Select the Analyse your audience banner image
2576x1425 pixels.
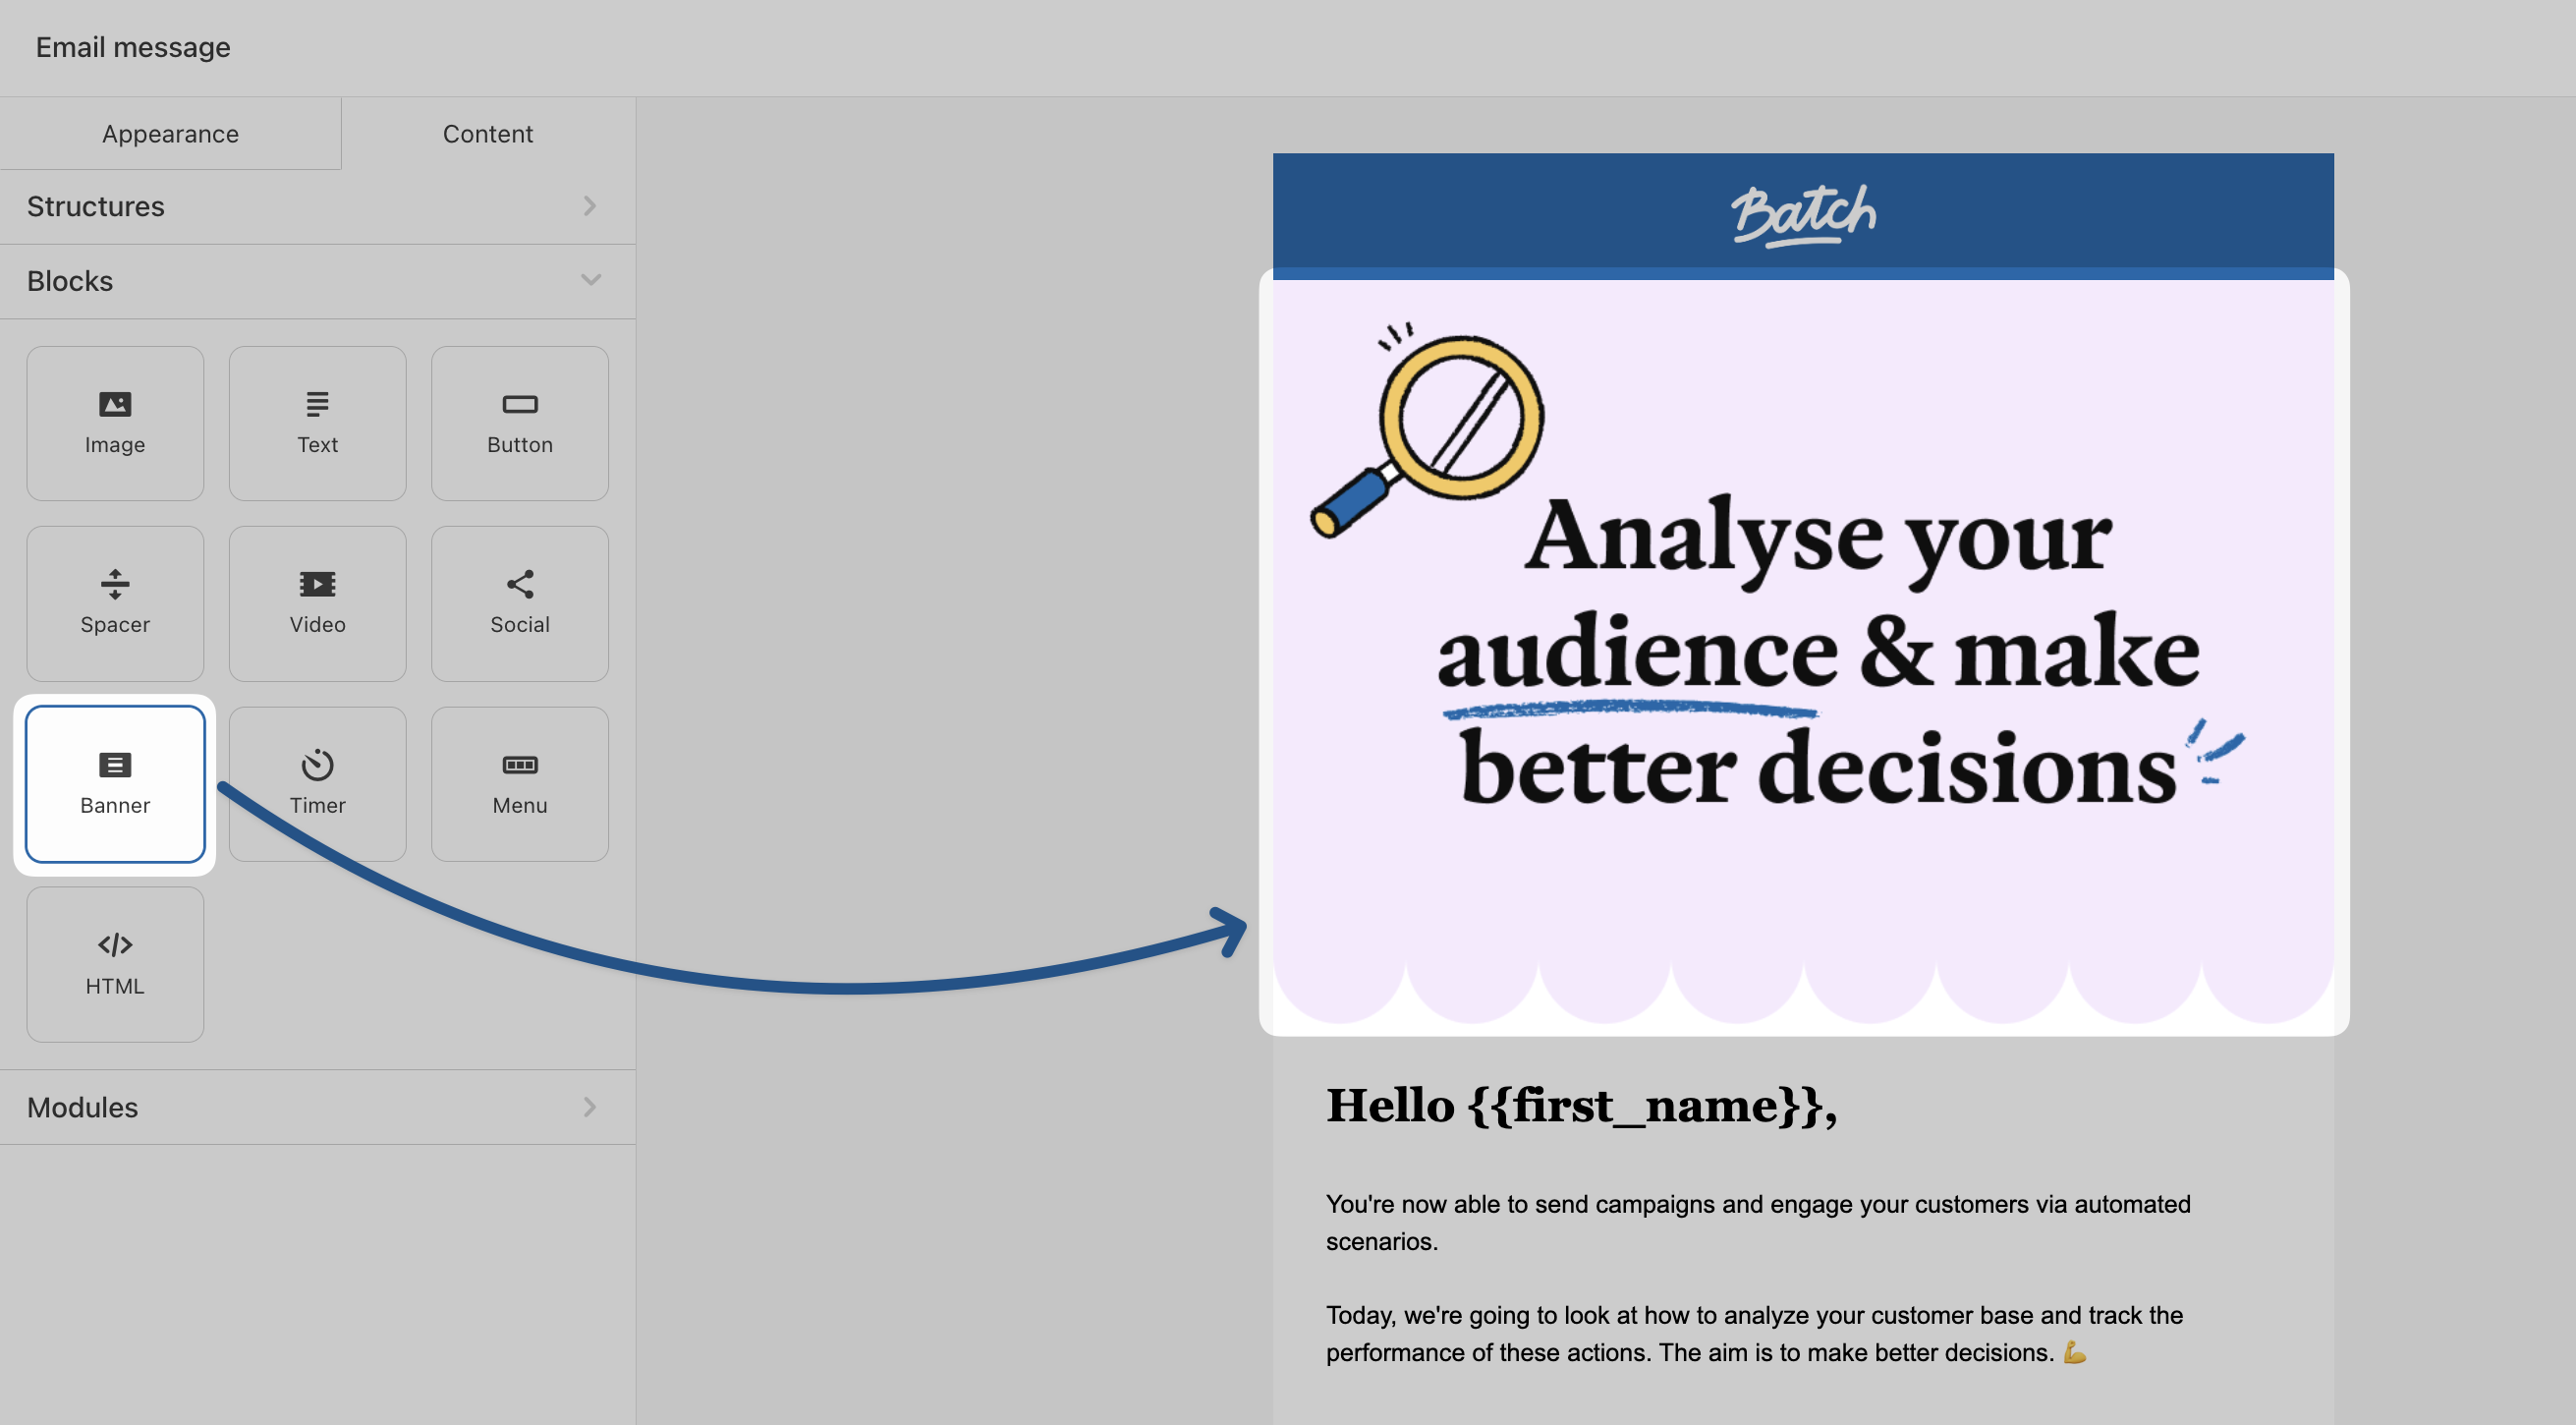[x=1802, y=650]
